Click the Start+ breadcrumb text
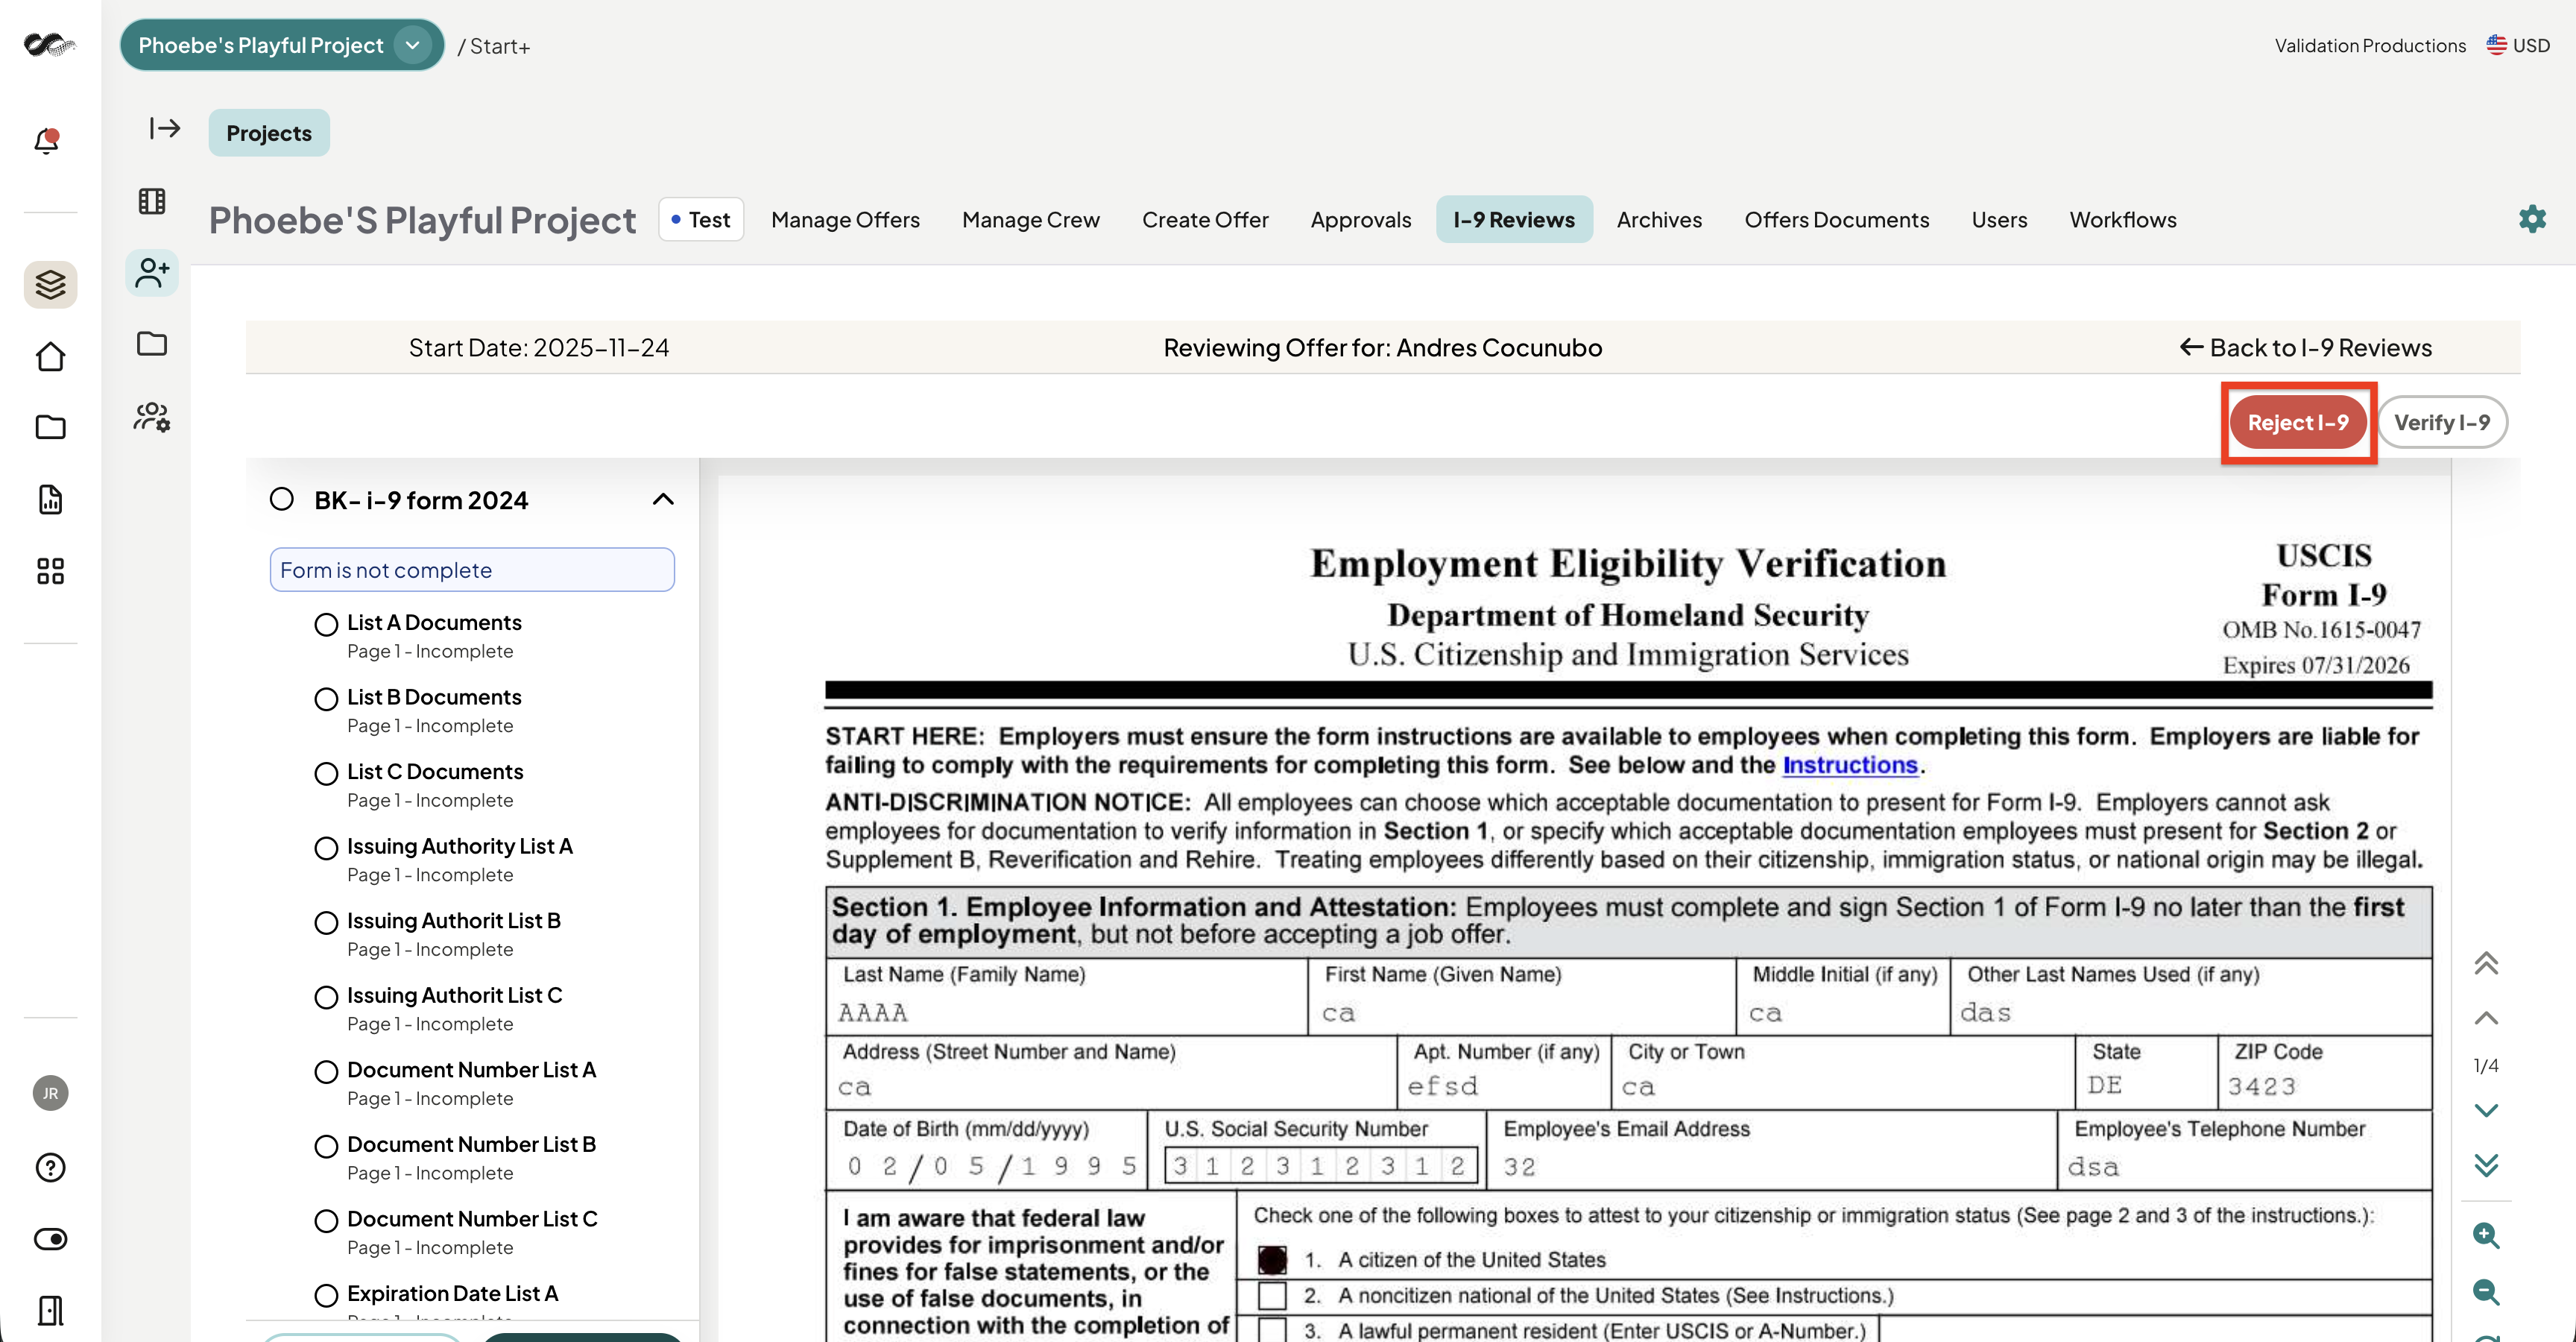Viewport: 2576px width, 1342px height. 500,46
